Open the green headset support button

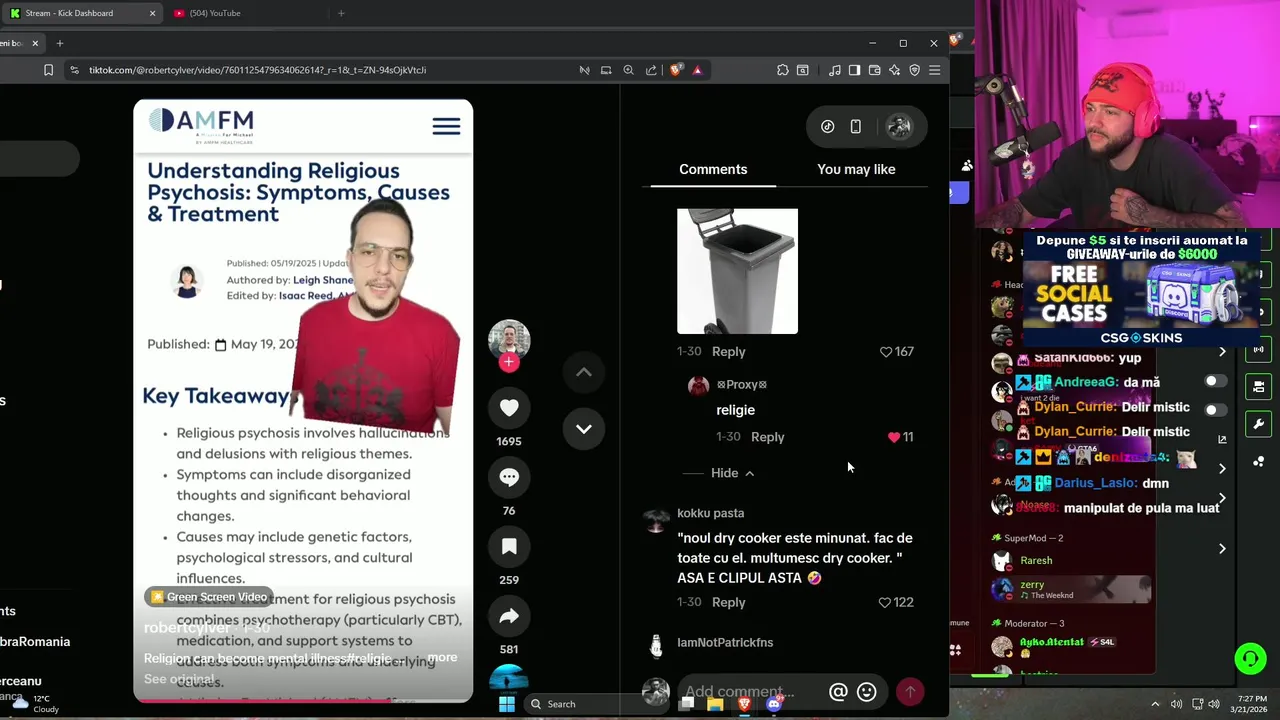[1250, 658]
